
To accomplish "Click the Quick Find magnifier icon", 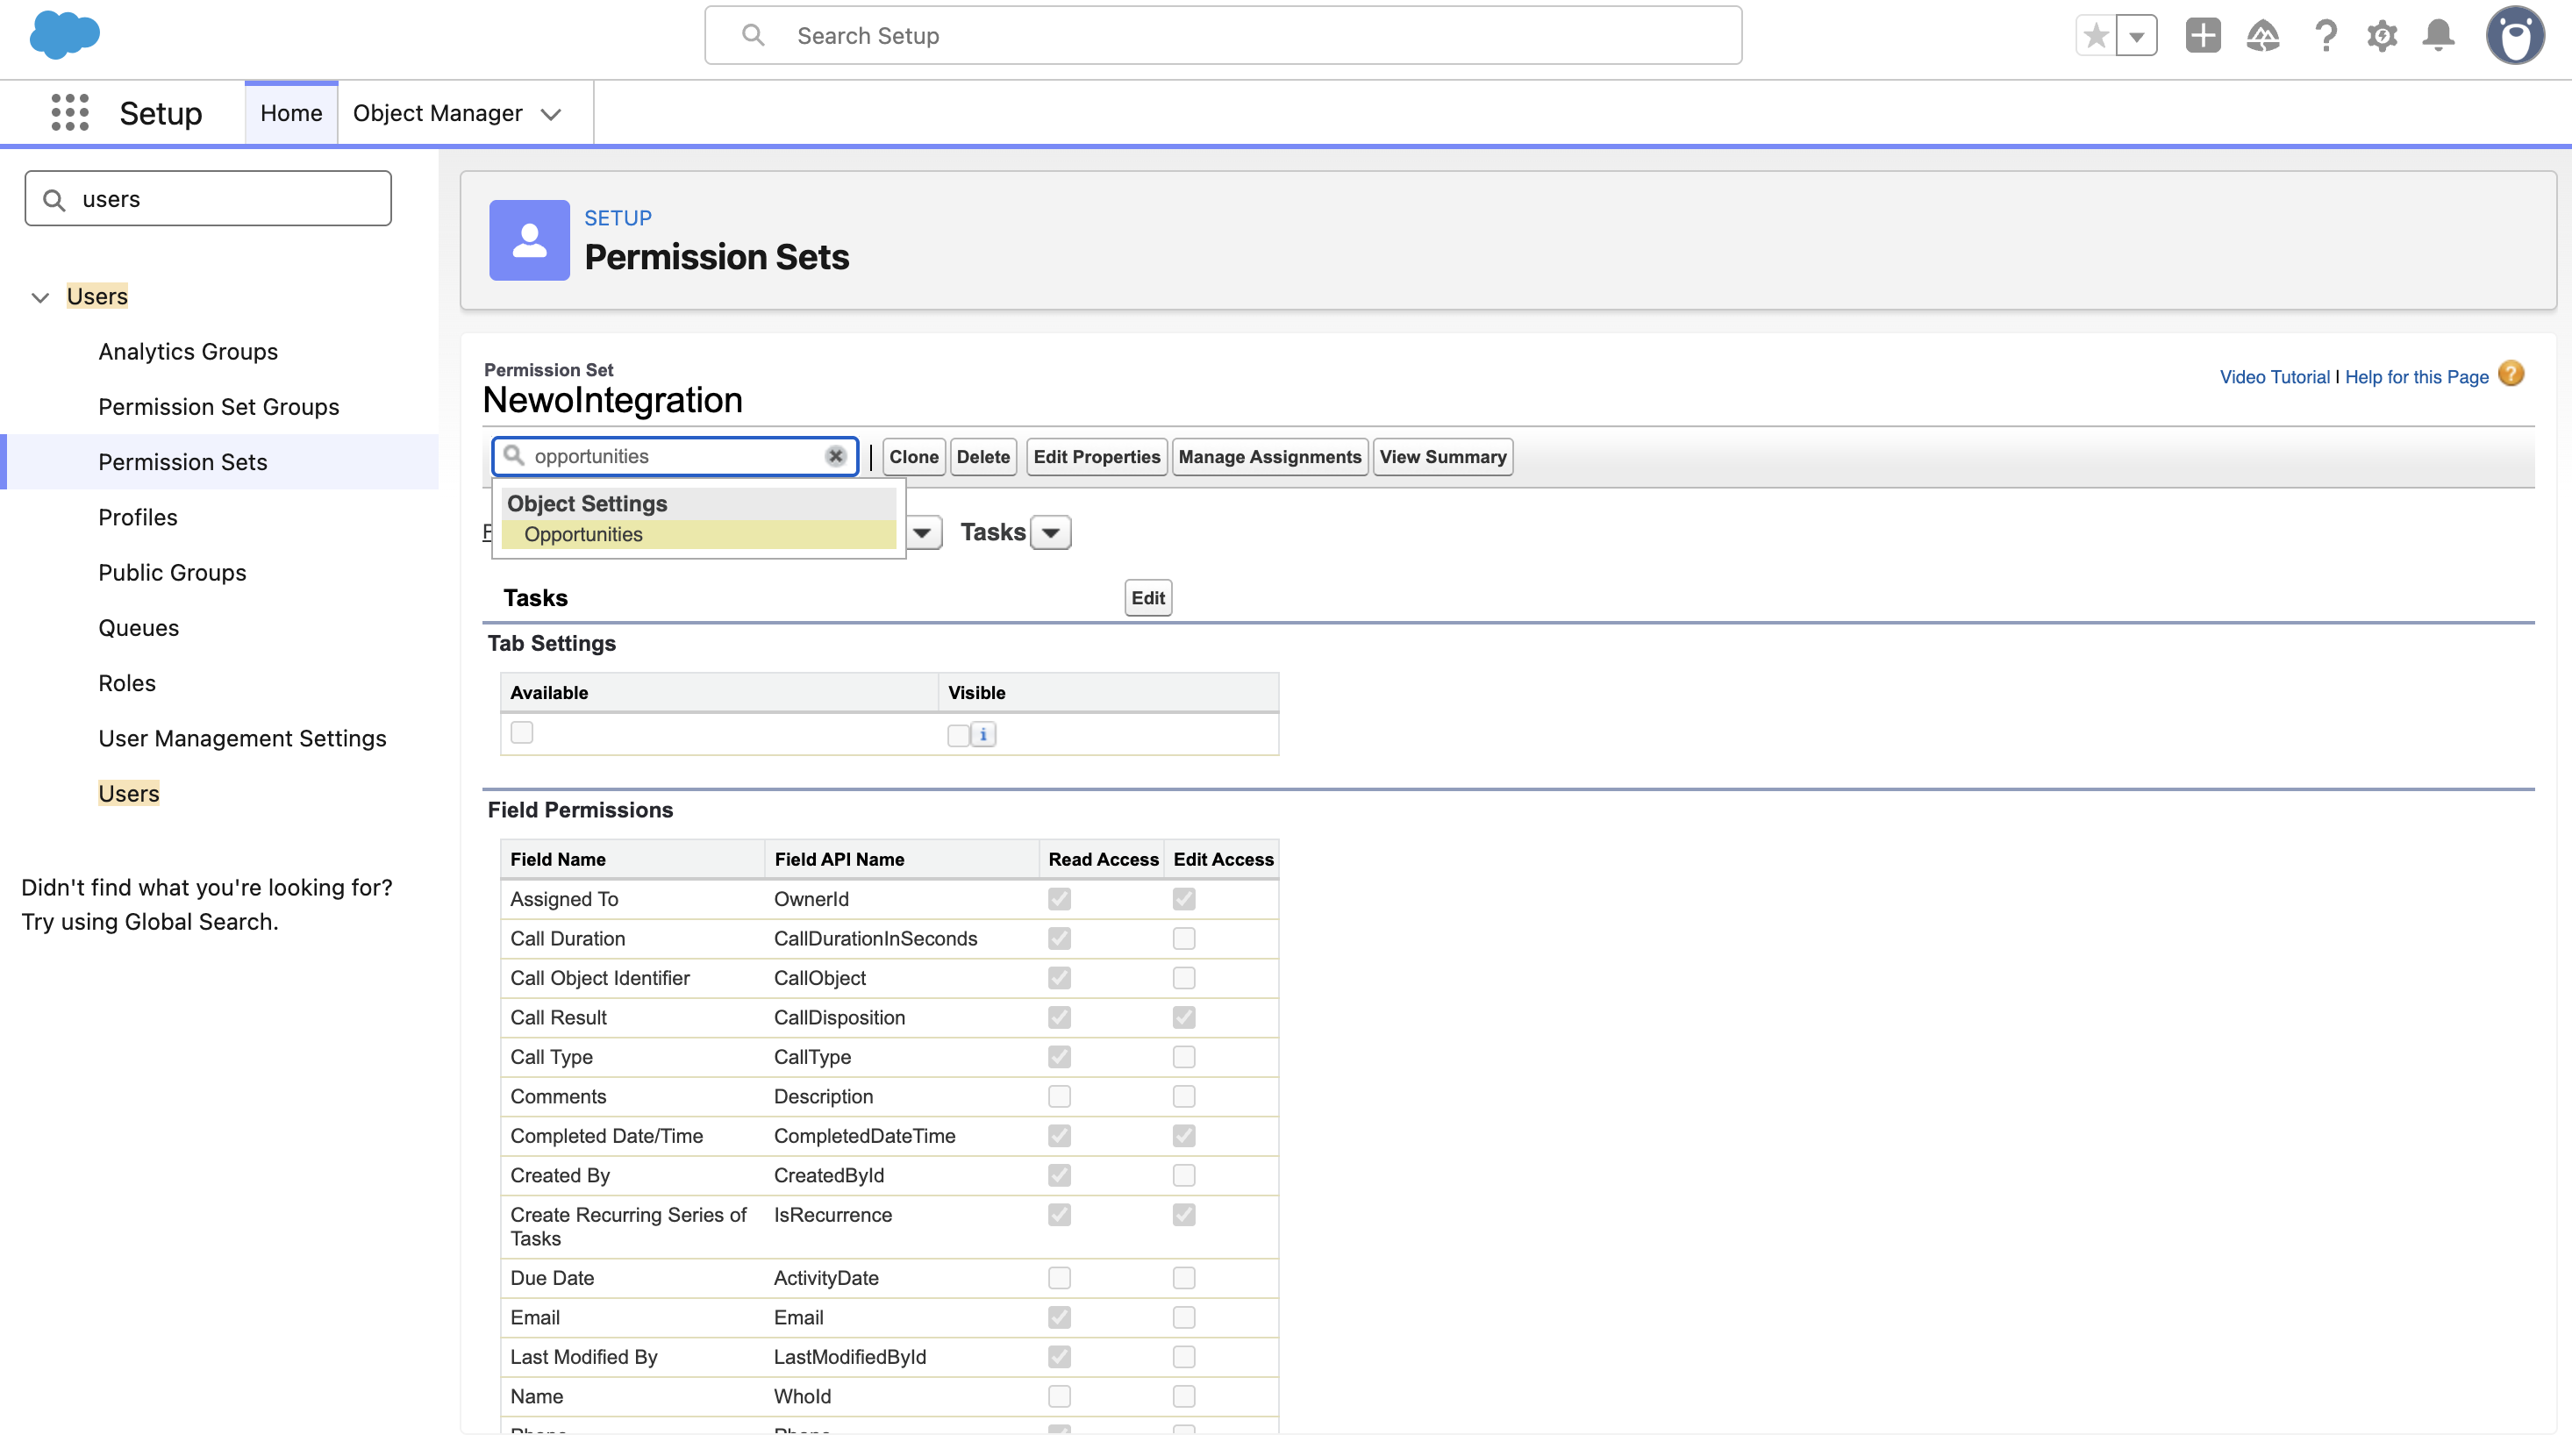I will tap(55, 200).
